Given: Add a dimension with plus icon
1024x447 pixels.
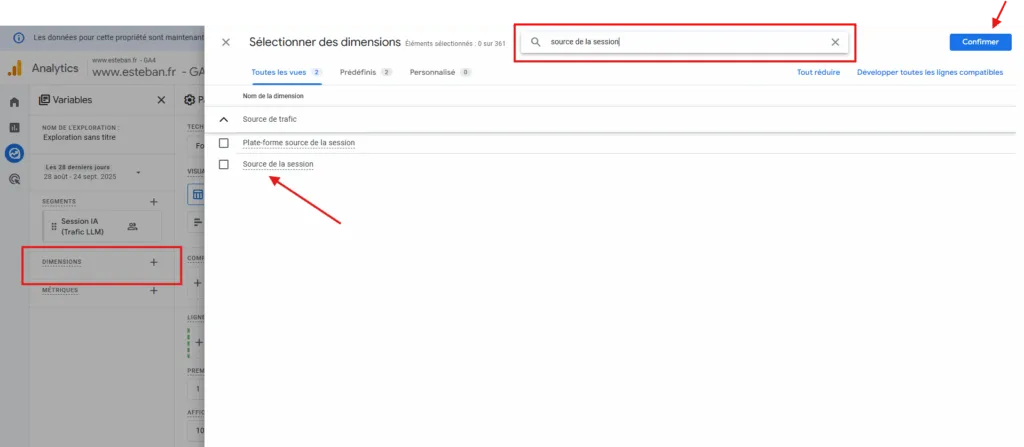Looking at the screenshot, I should [x=153, y=262].
